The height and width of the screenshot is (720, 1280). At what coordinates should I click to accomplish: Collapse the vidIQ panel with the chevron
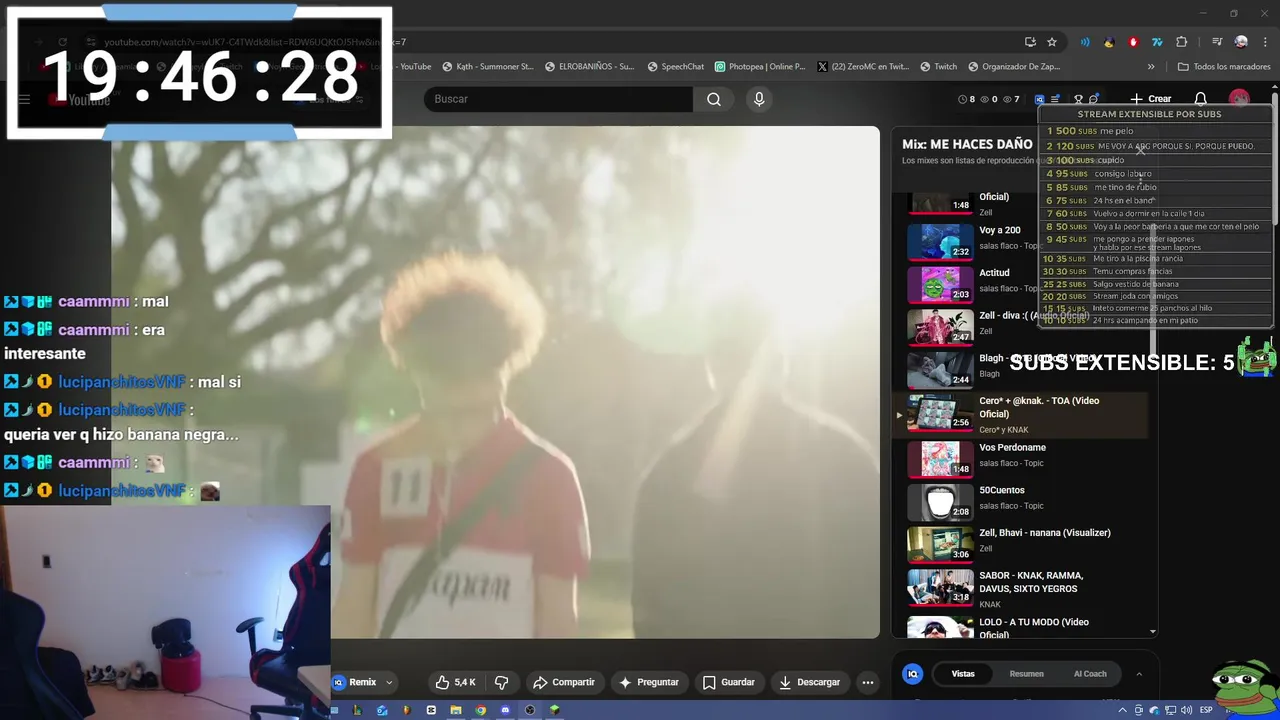click(x=1139, y=674)
